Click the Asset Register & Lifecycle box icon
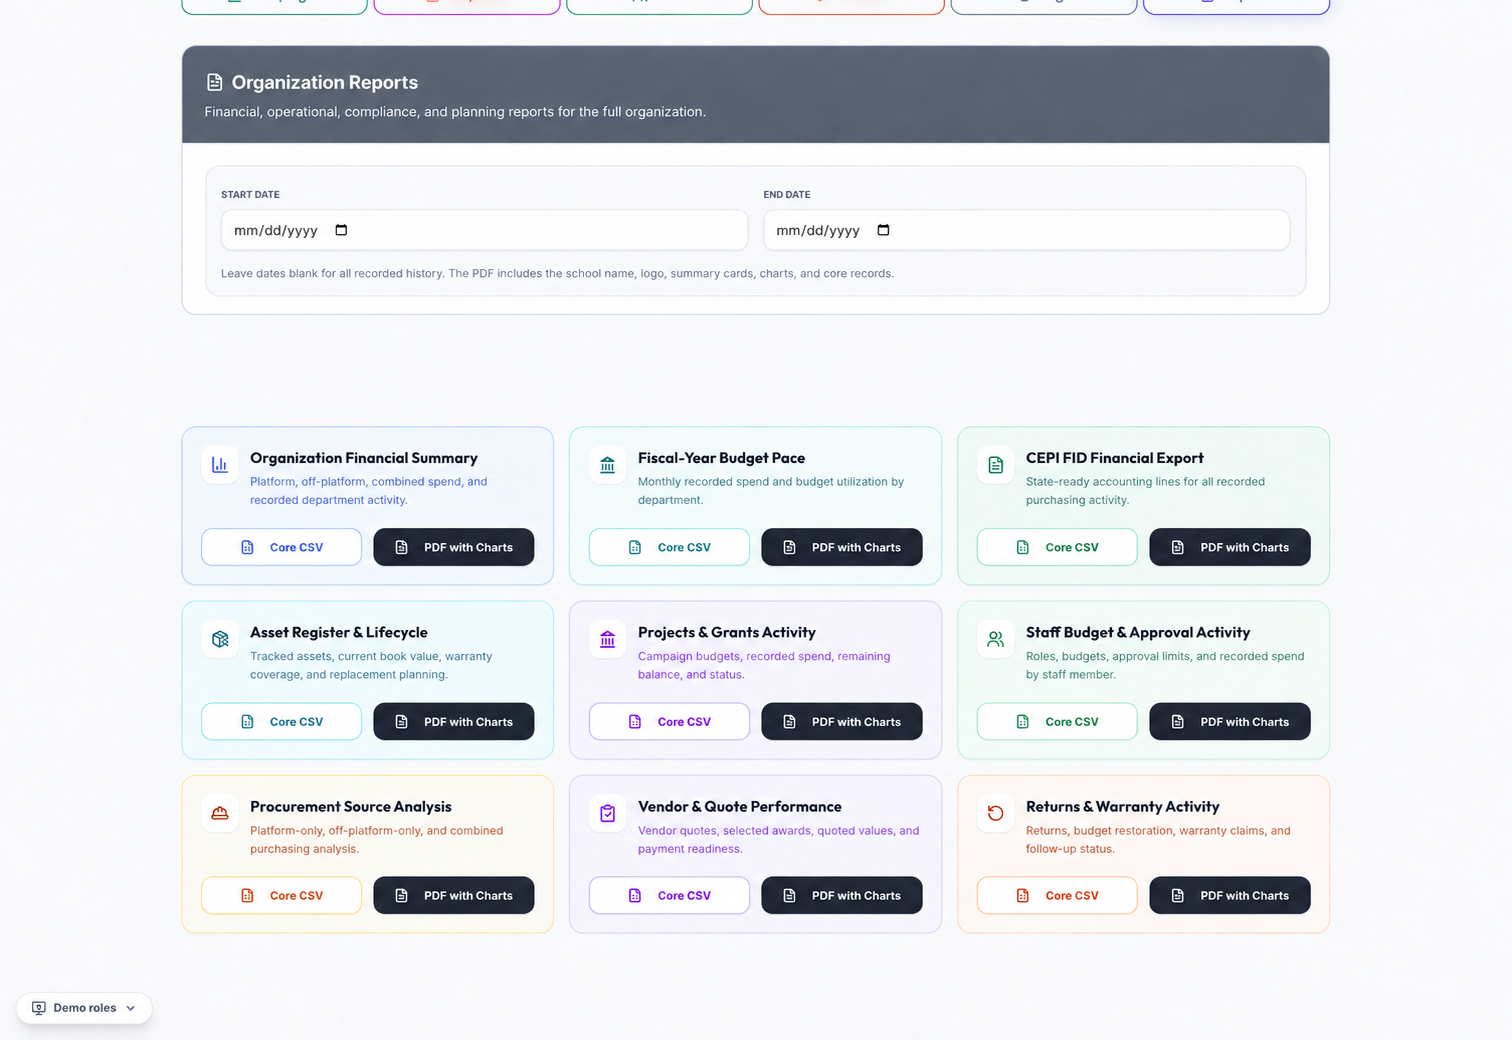This screenshot has width=1512, height=1040. [x=220, y=639]
